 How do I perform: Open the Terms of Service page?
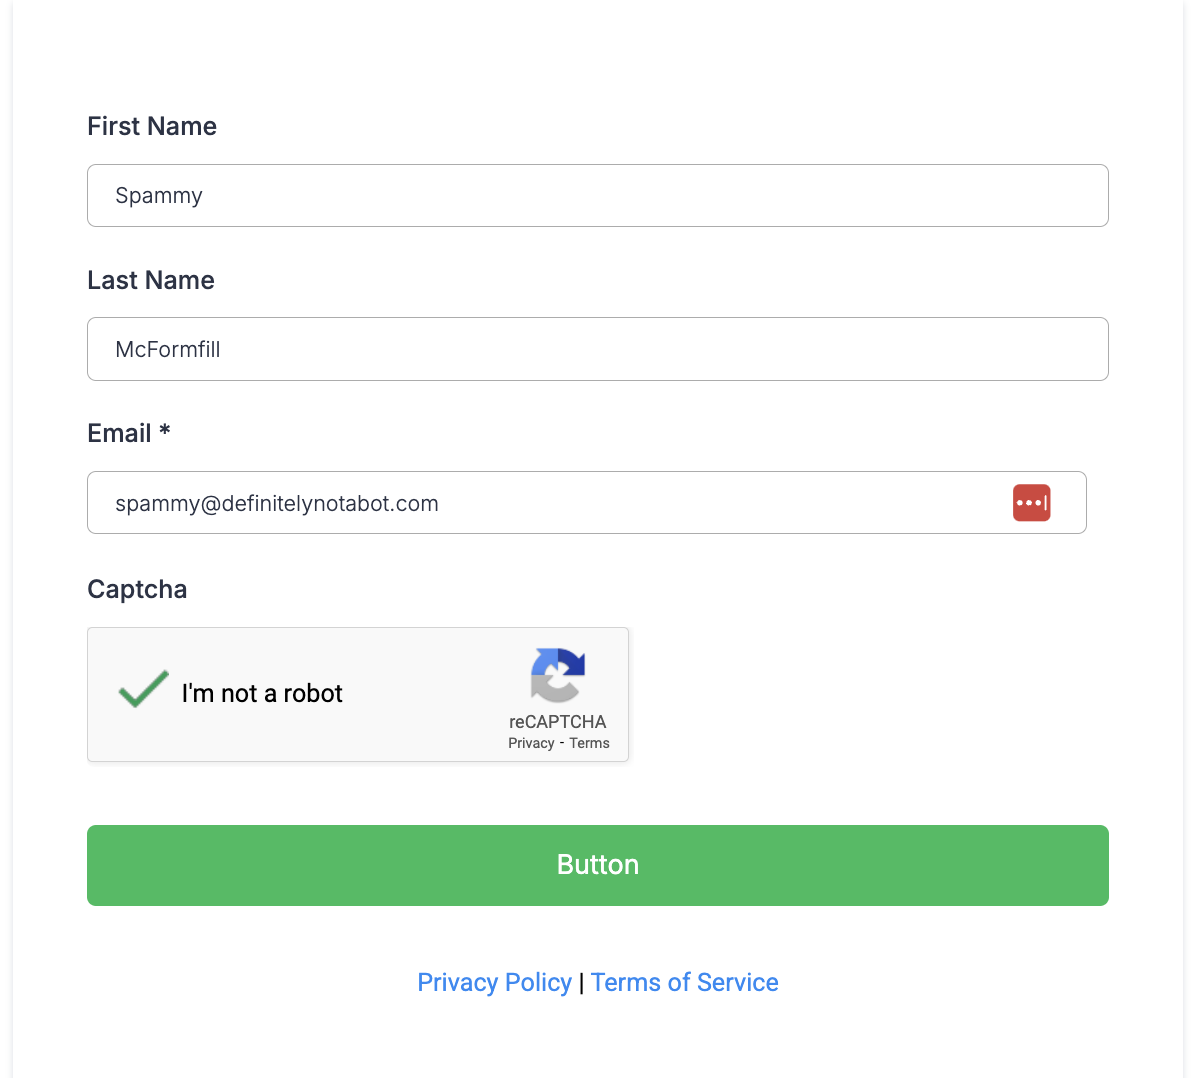684,982
